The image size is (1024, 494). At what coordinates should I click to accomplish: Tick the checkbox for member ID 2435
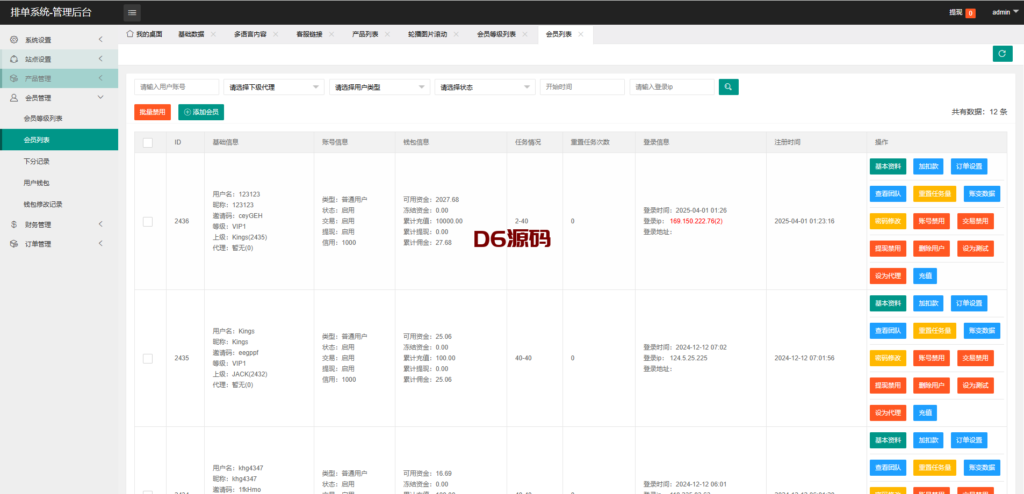pos(148,358)
